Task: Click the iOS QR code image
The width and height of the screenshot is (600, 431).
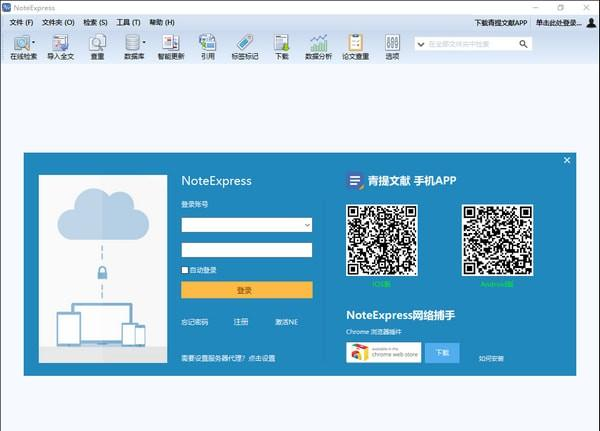Action: tap(382, 240)
